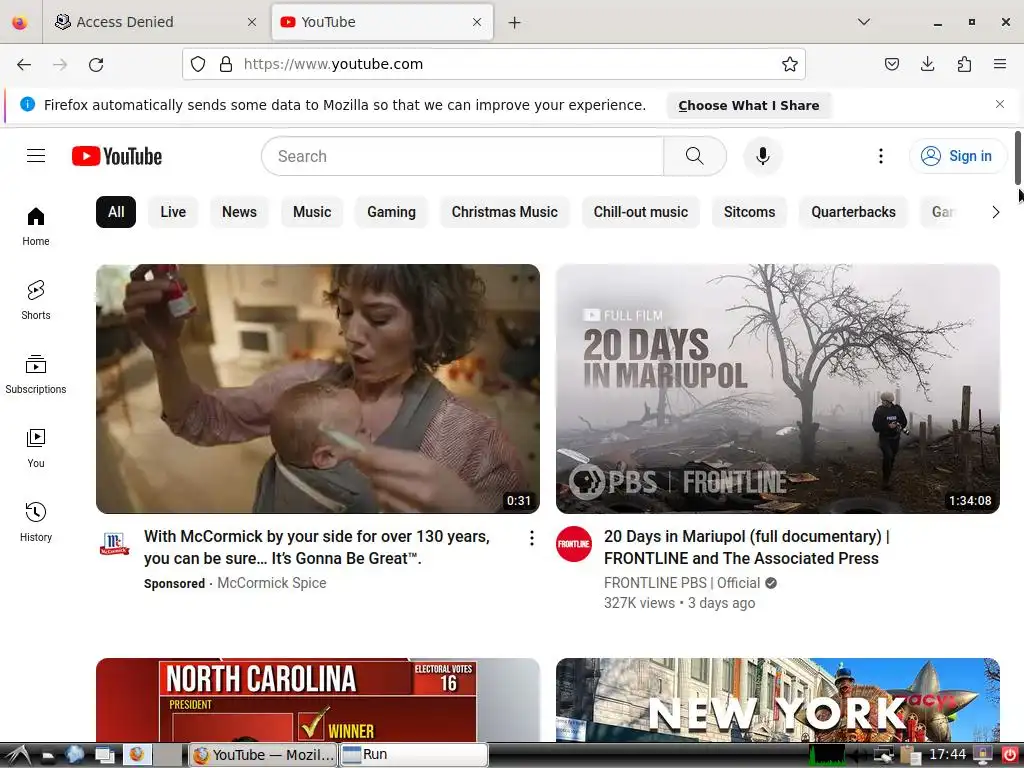Open Shorts from sidebar

(x=36, y=300)
